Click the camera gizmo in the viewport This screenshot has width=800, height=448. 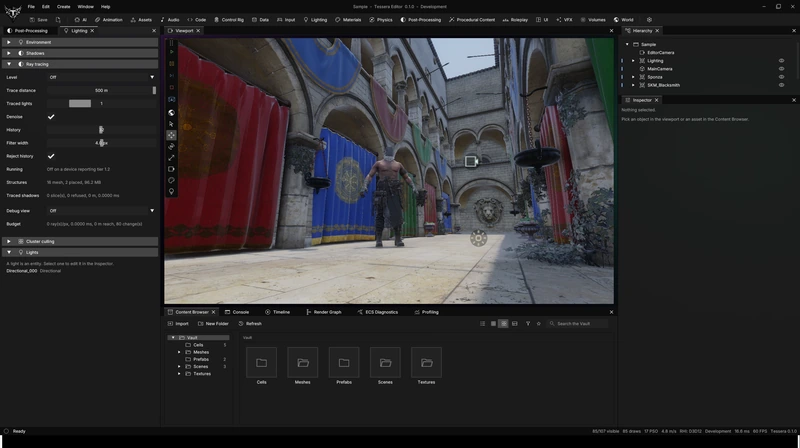(471, 161)
